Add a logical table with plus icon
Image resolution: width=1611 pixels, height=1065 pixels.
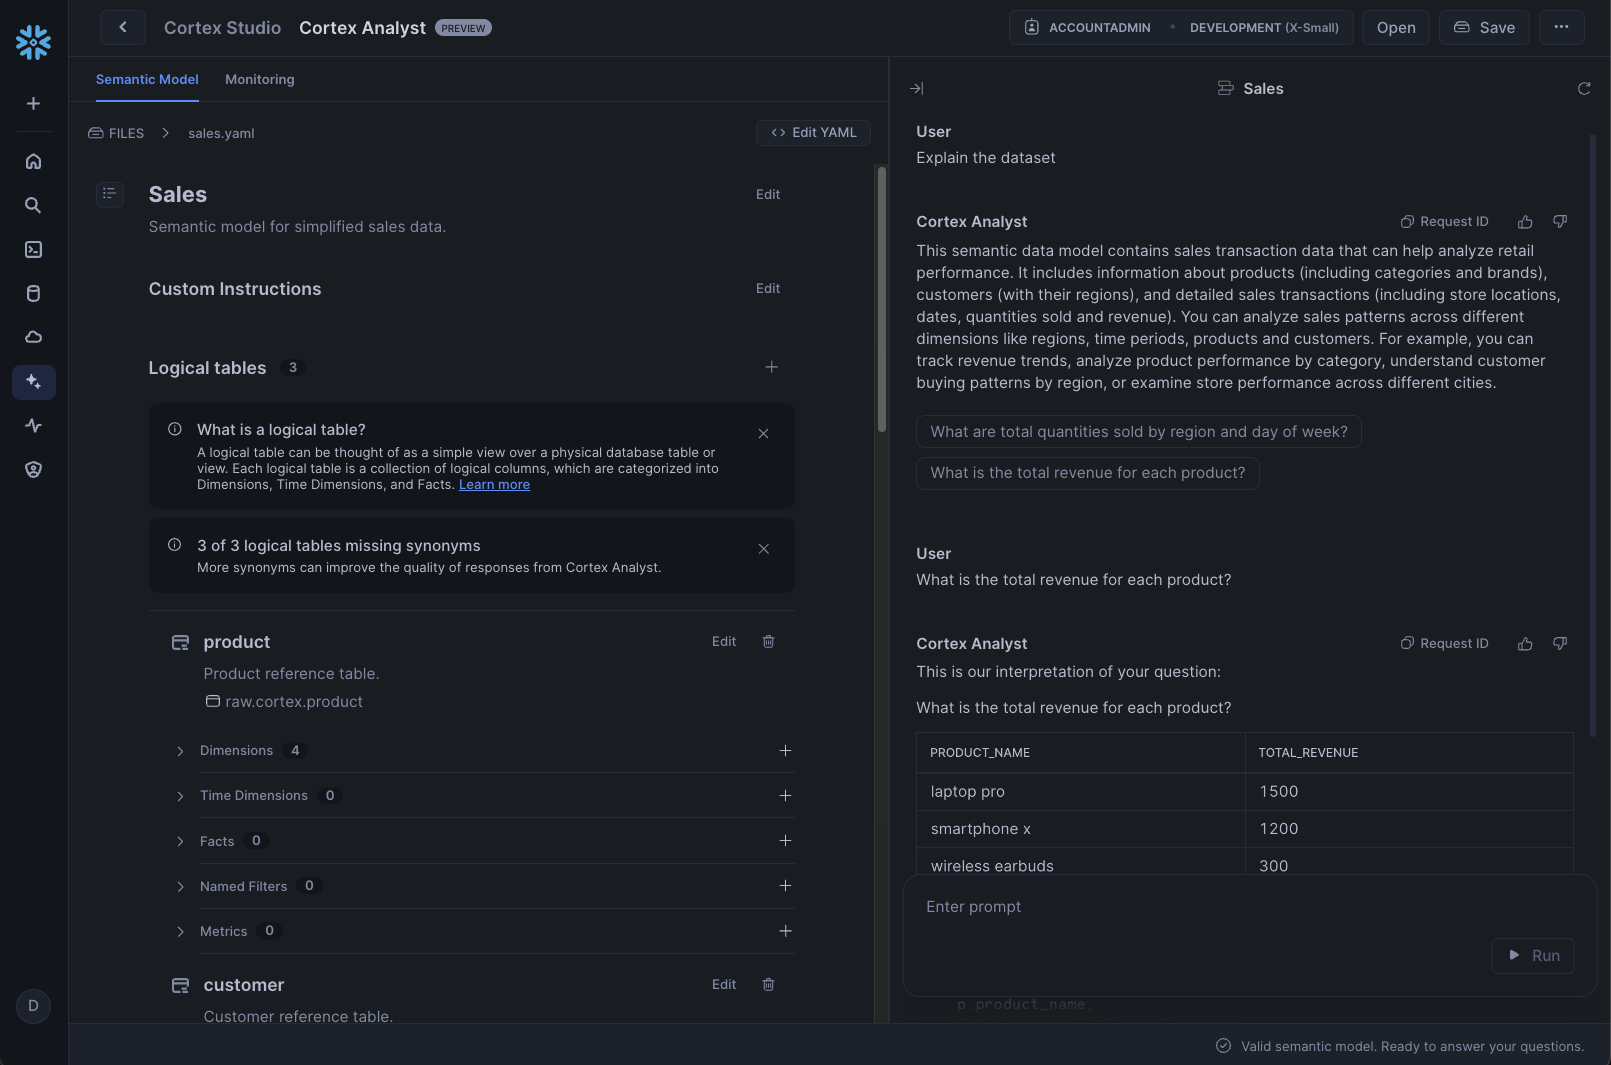(771, 367)
